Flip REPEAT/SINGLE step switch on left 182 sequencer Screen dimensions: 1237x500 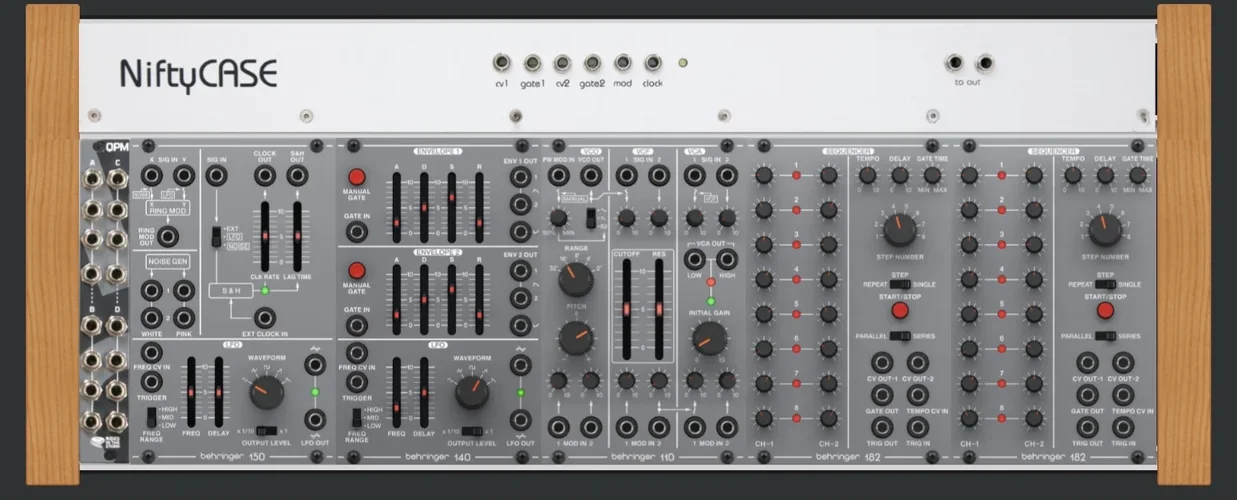899,285
